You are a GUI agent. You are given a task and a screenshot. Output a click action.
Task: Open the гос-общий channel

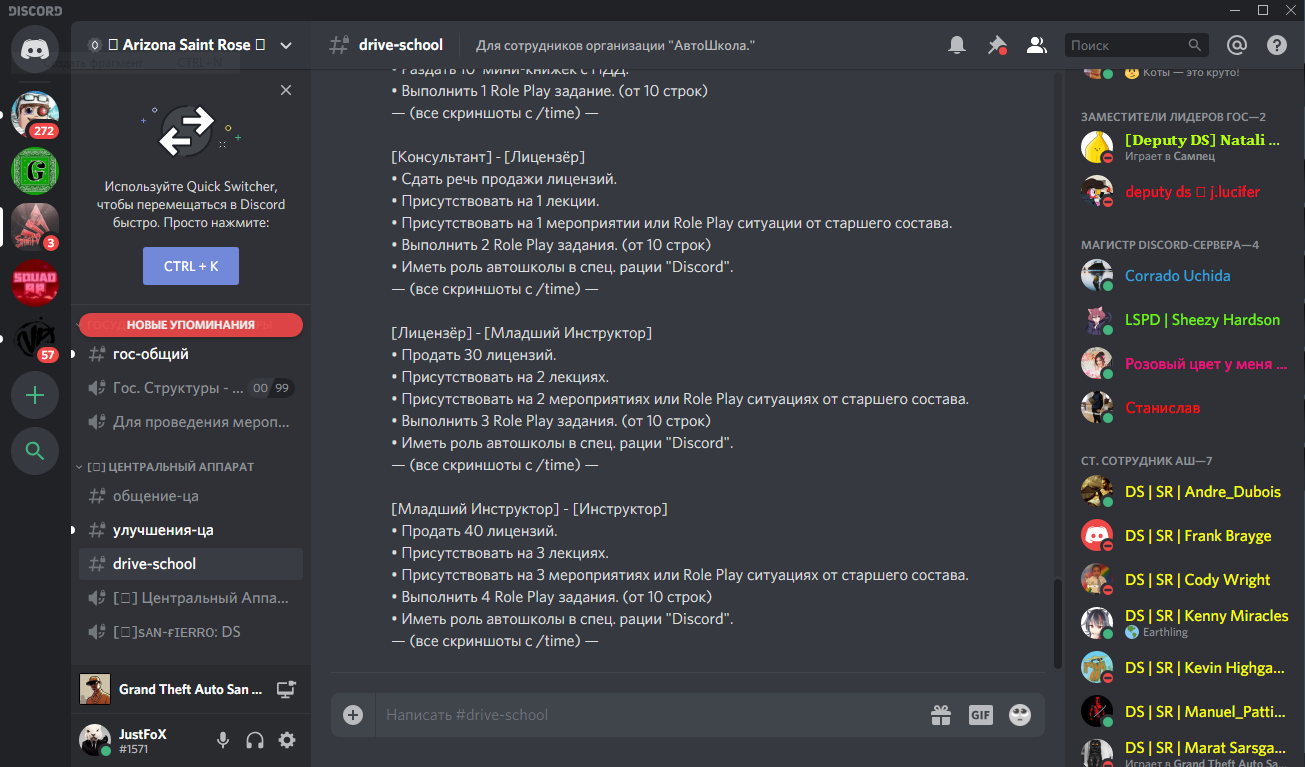click(191, 354)
